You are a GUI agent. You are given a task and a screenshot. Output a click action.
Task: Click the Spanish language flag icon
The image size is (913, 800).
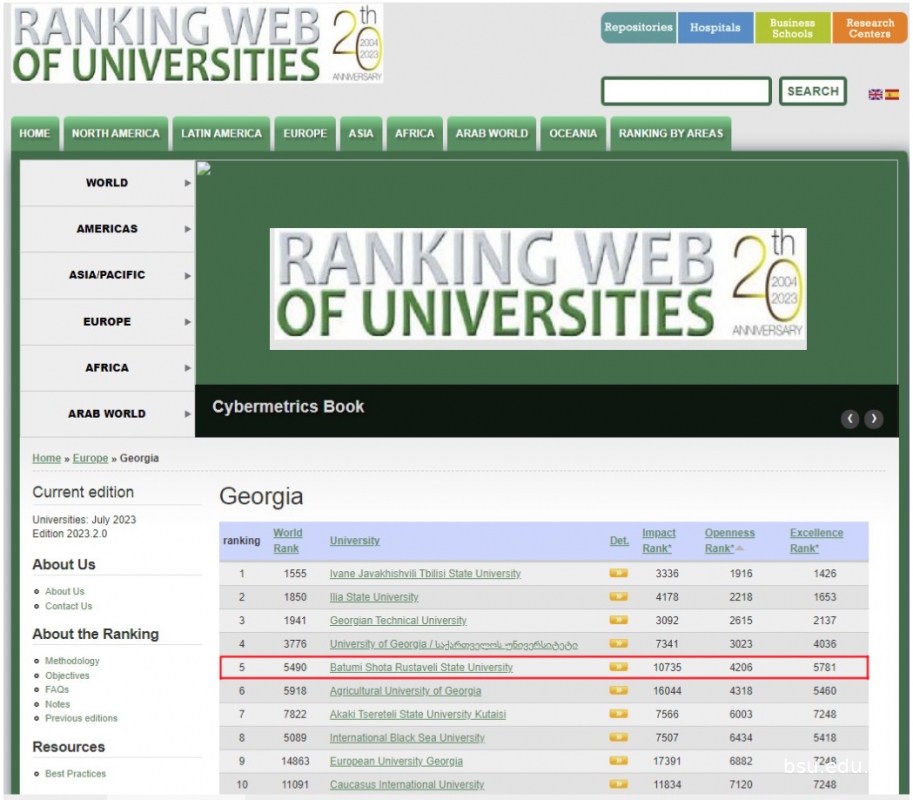point(892,95)
